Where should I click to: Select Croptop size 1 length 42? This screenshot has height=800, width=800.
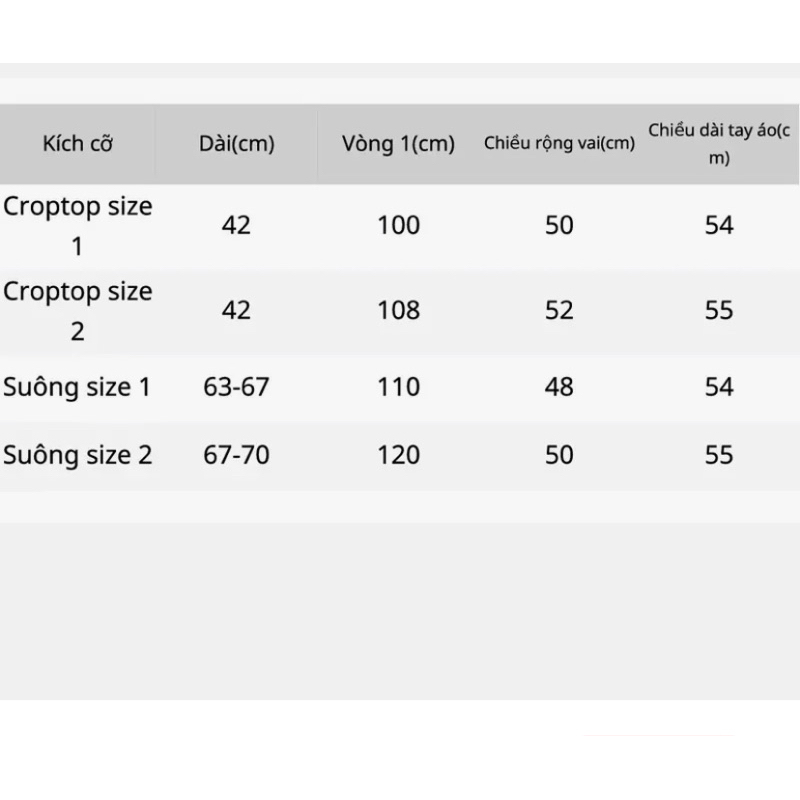click(236, 225)
